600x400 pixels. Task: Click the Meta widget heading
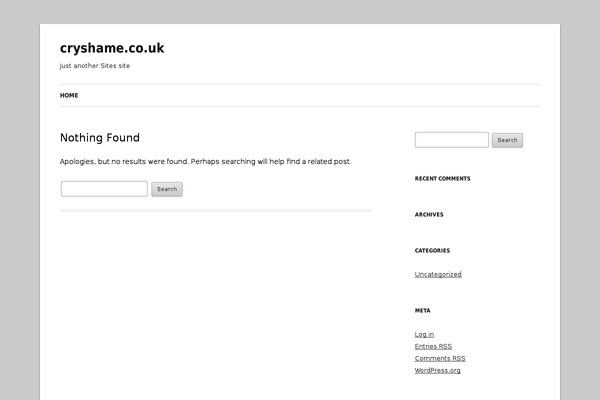tap(422, 311)
